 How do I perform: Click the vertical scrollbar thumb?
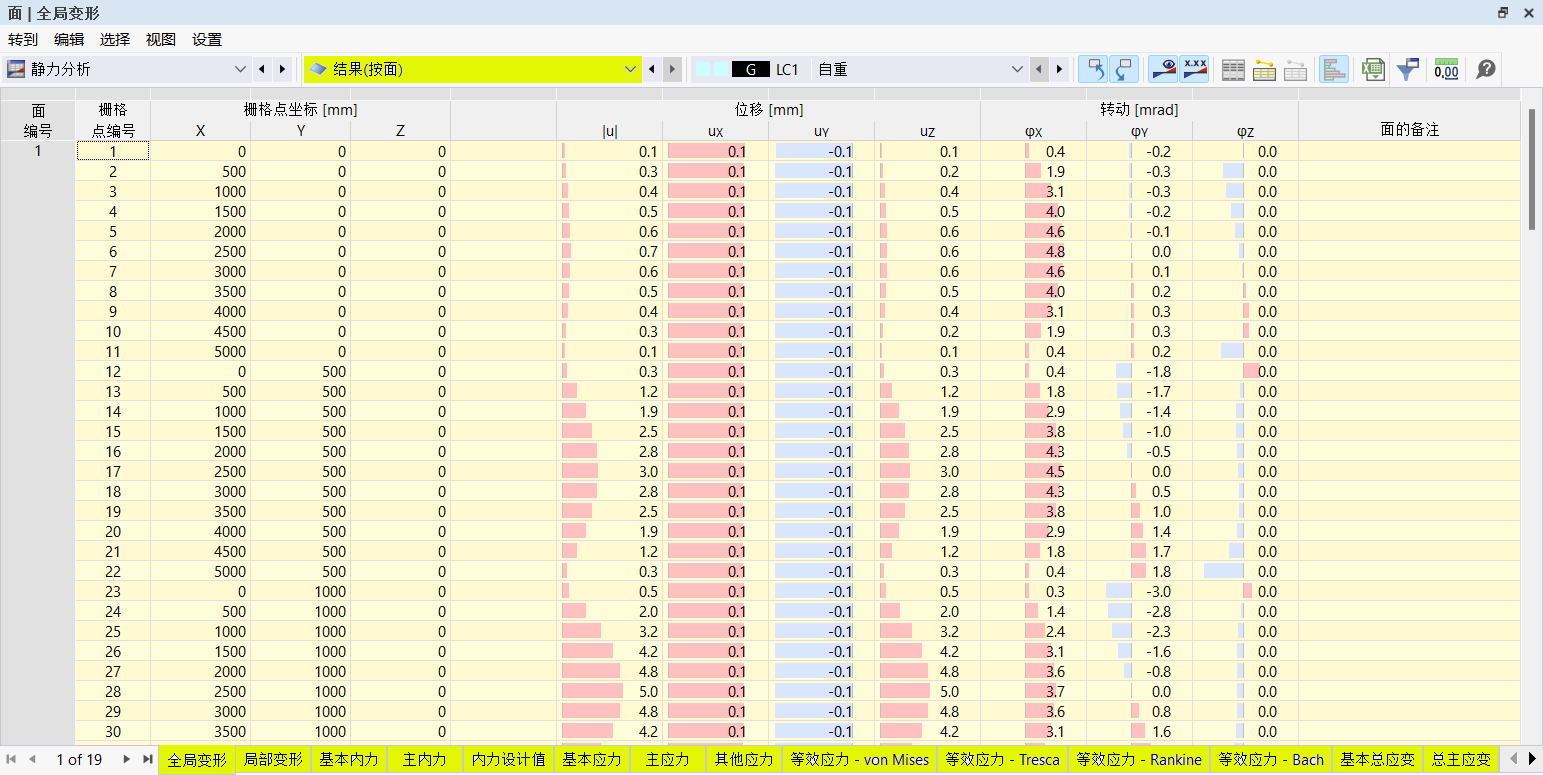[1531, 168]
